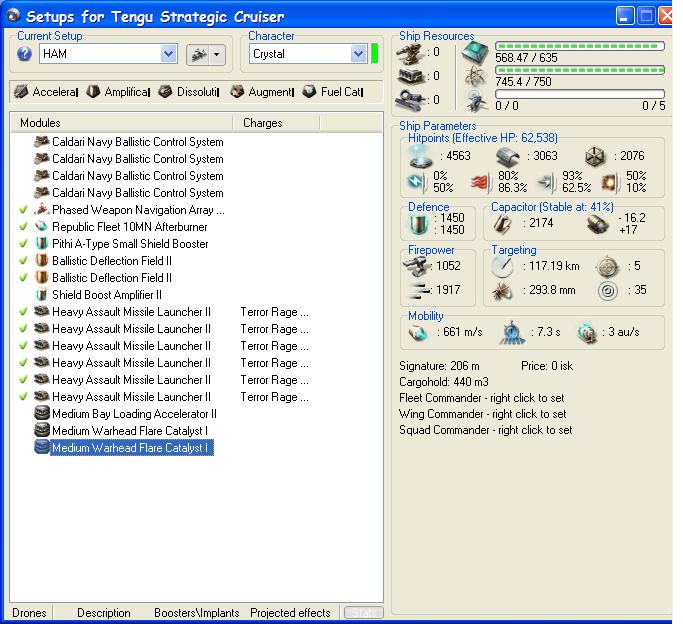This screenshot has width=683, height=624.
Task: Click the targeting range icon showing 117.19 km
Action: tap(502, 266)
